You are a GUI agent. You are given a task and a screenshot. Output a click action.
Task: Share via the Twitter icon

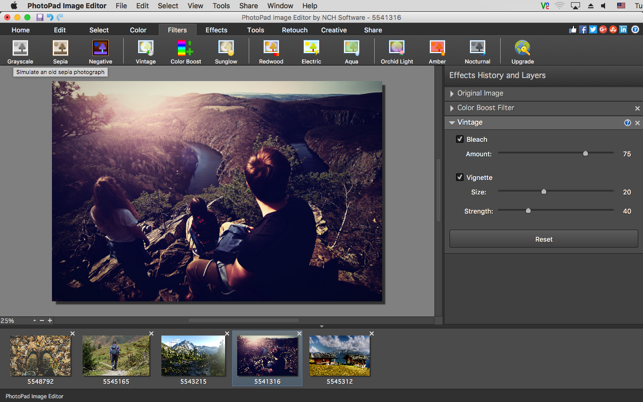593,30
